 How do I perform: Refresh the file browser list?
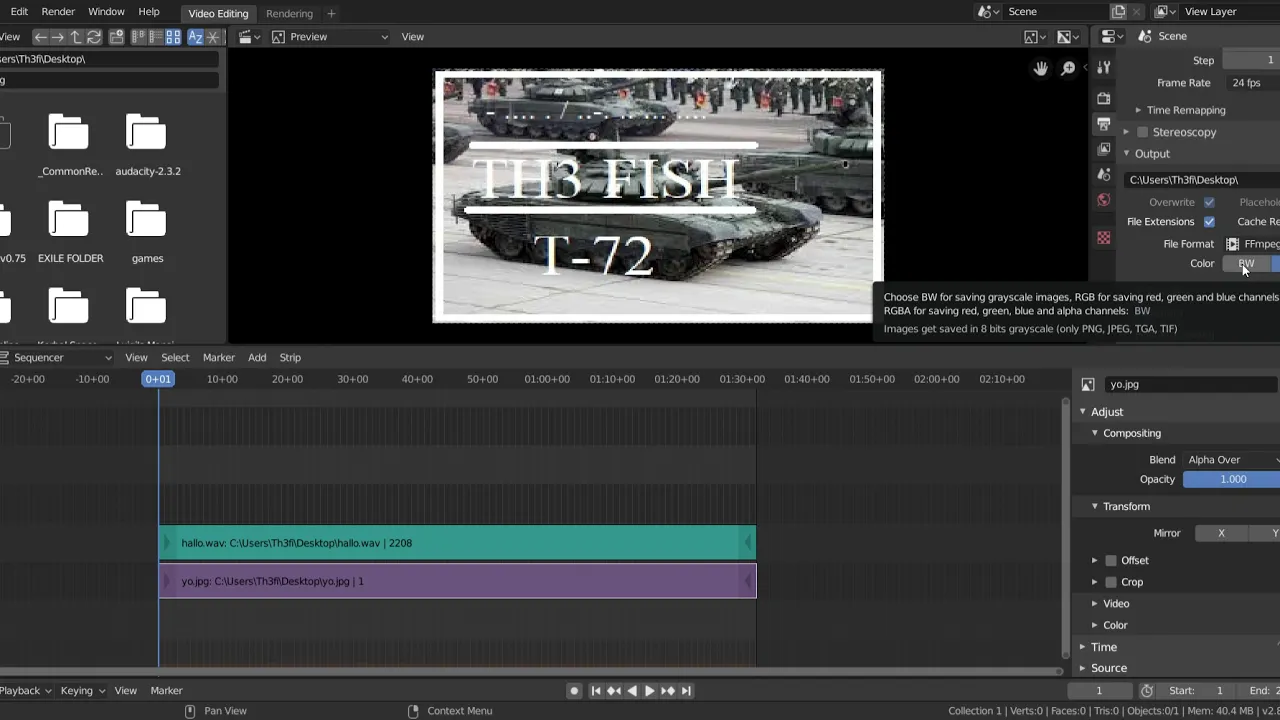point(94,37)
